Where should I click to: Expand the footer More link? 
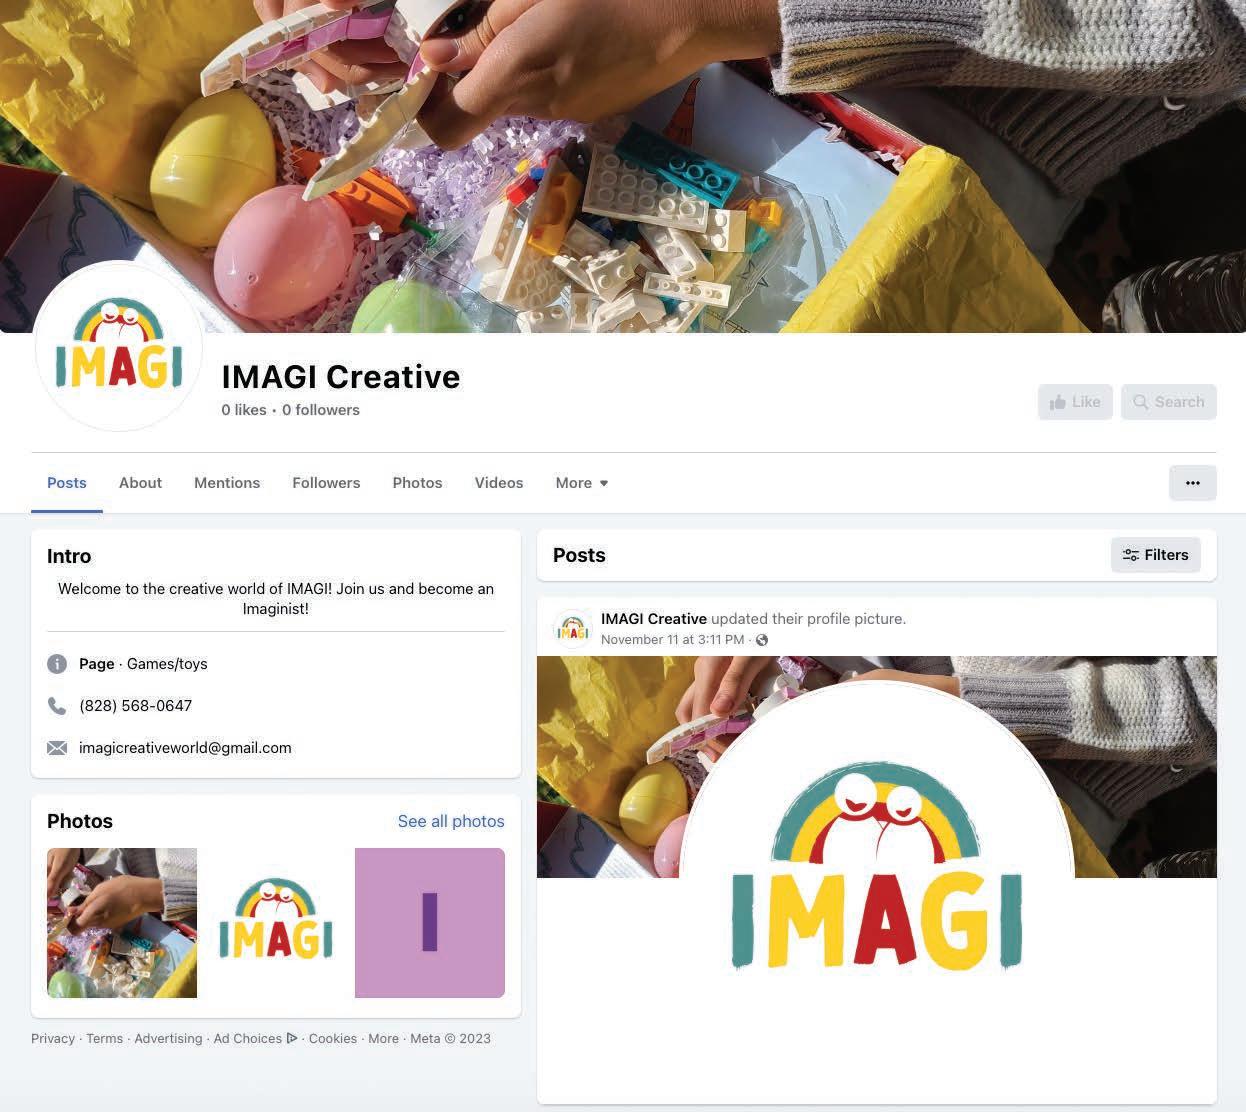coord(383,1039)
